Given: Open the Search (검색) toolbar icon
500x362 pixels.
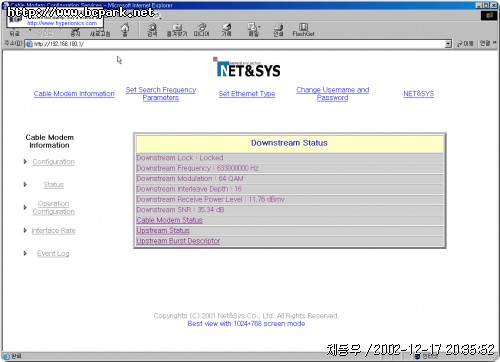Looking at the screenshot, I should [152, 30].
